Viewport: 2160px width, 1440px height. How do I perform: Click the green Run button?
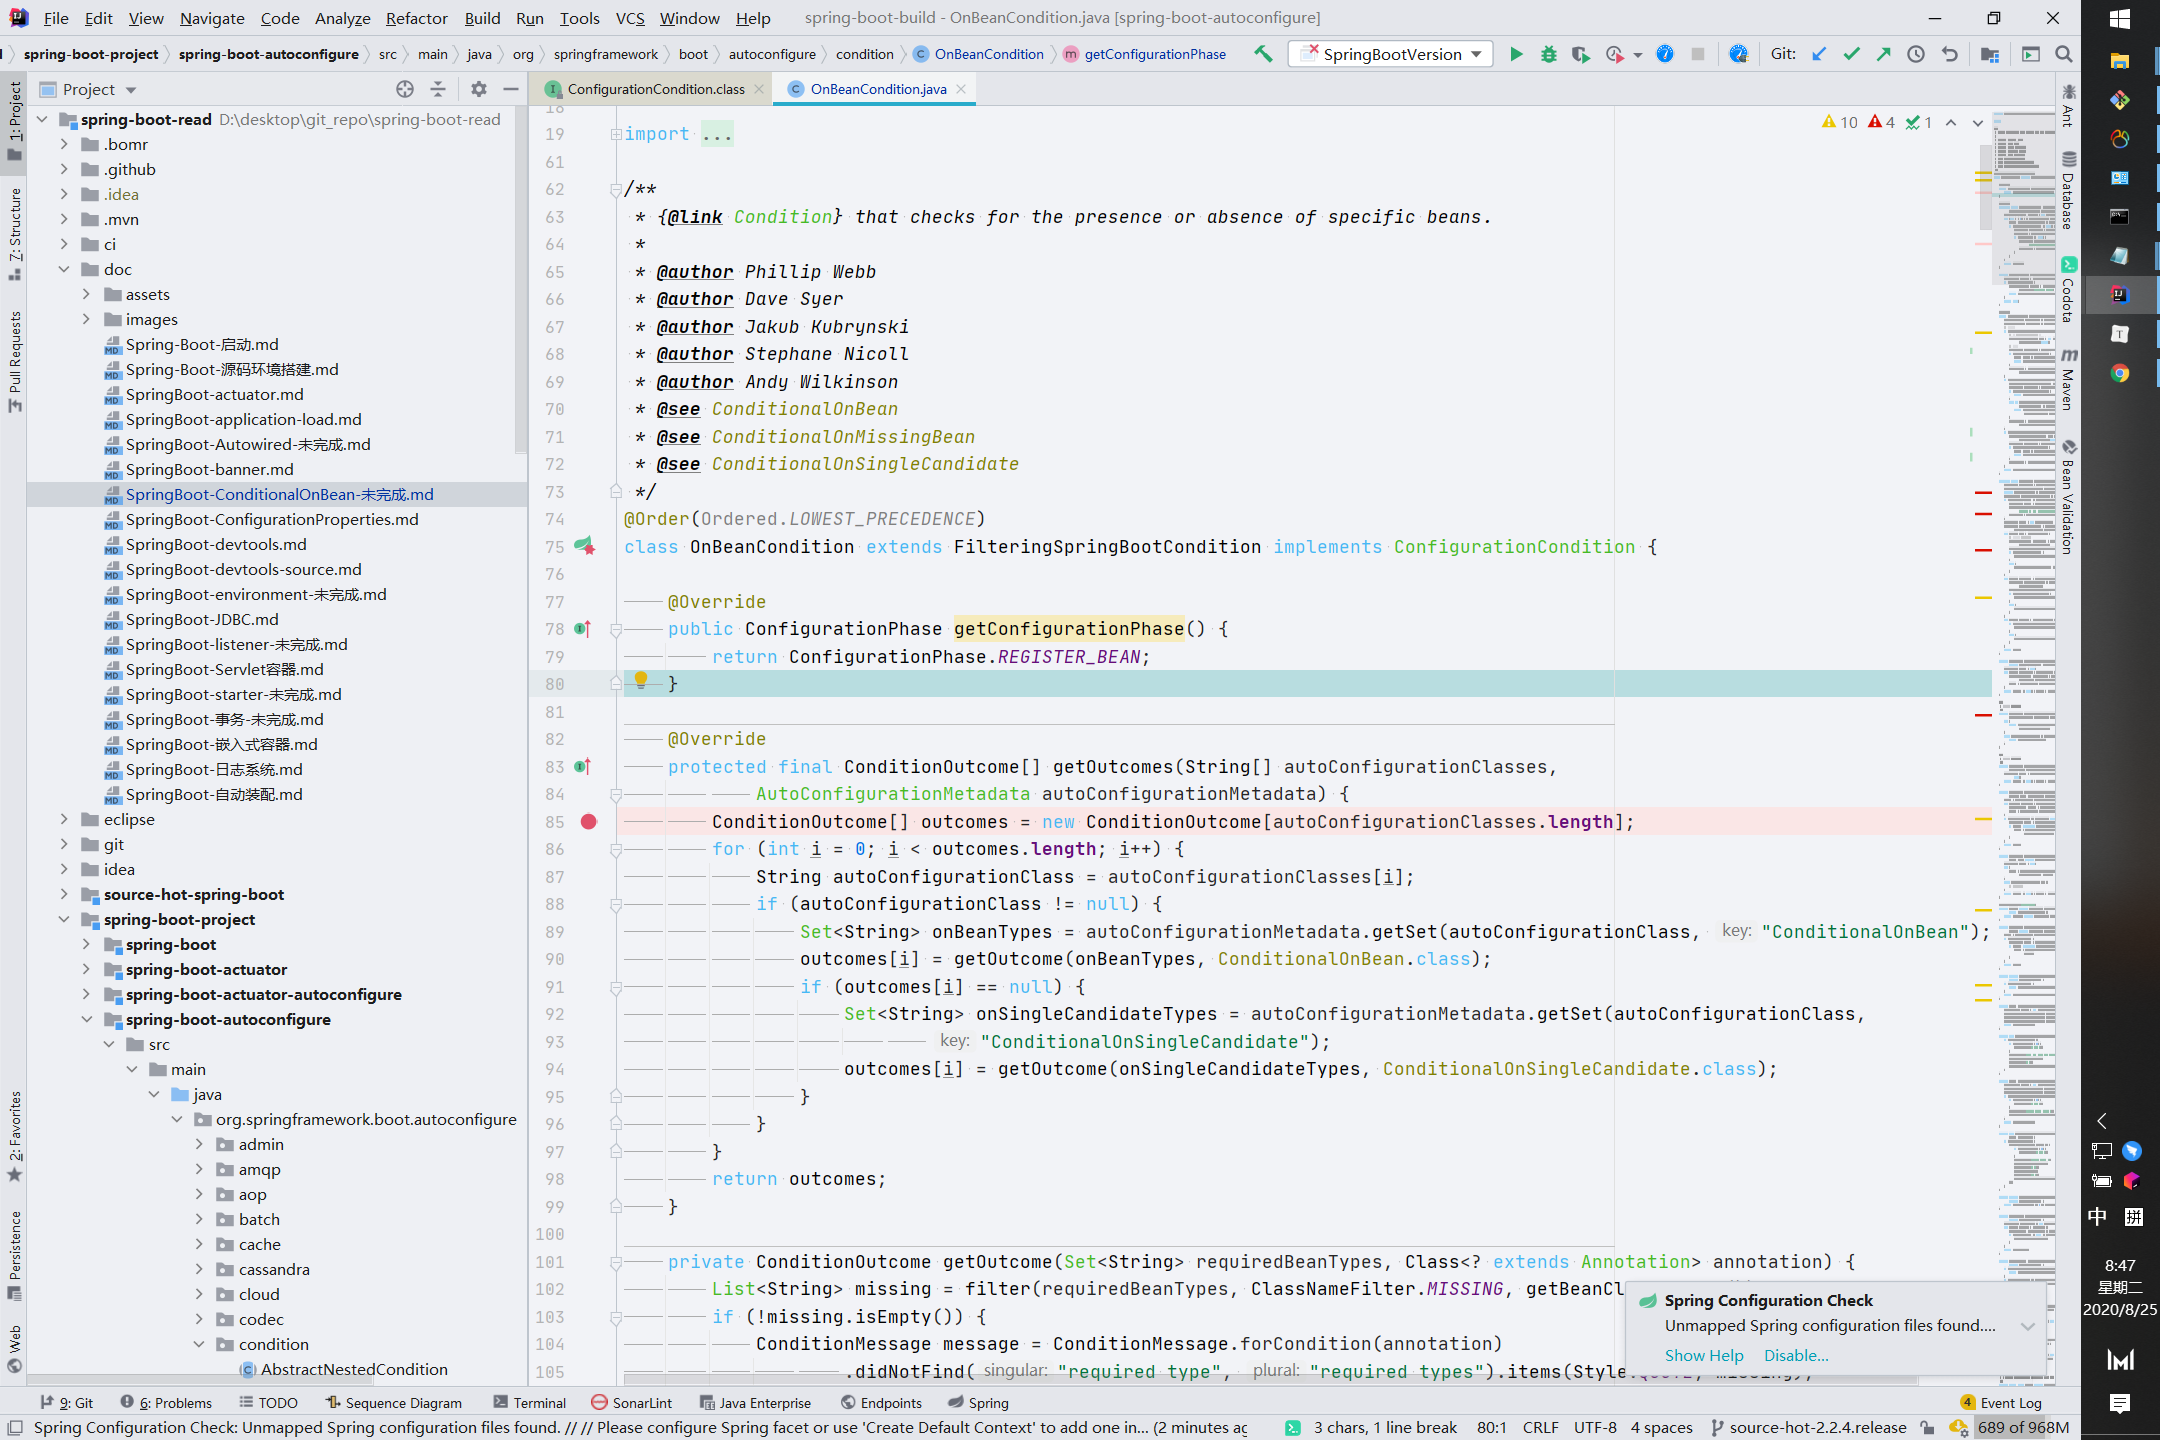pos(1516,54)
